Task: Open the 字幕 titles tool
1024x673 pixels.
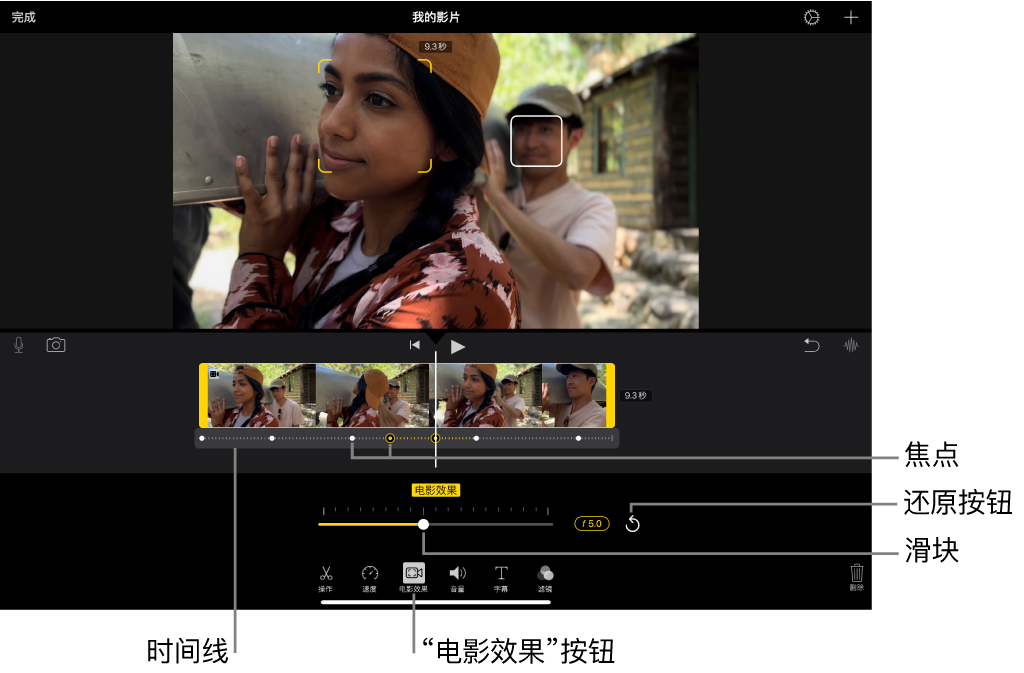Action: 501,578
